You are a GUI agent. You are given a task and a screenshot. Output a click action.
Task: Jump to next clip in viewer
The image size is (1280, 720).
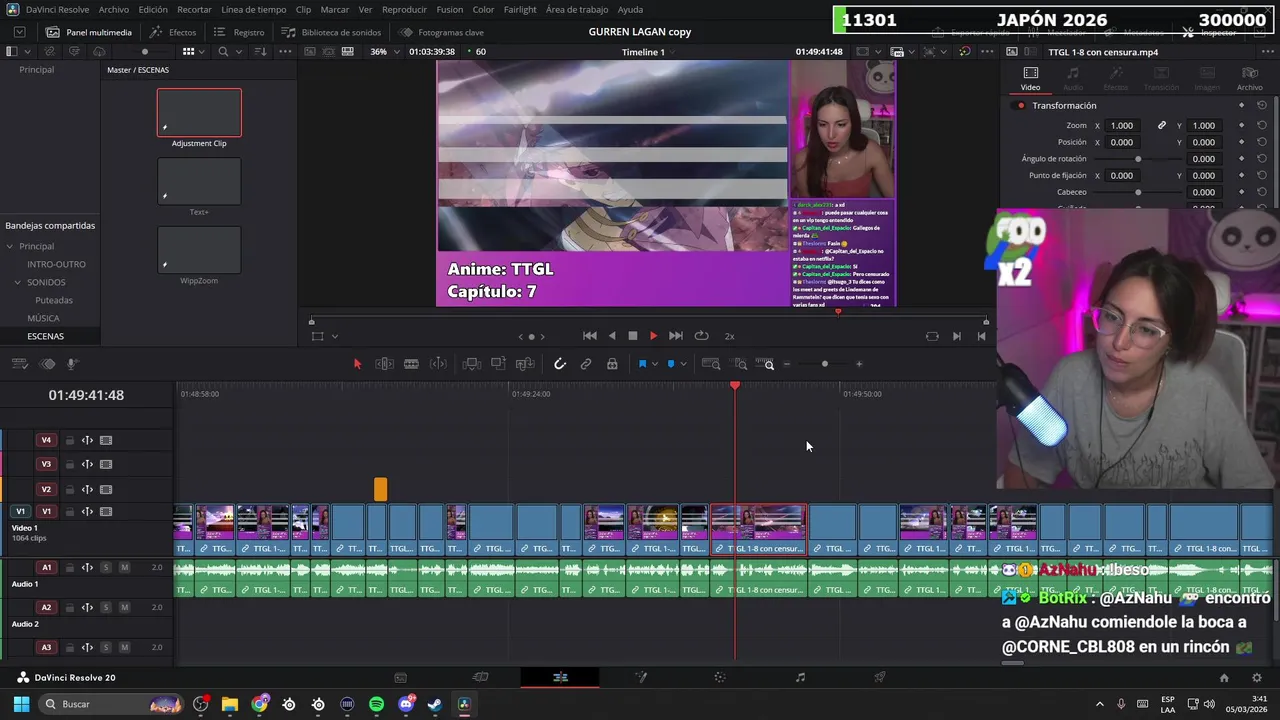pyautogui.click(x=676, y=336)
